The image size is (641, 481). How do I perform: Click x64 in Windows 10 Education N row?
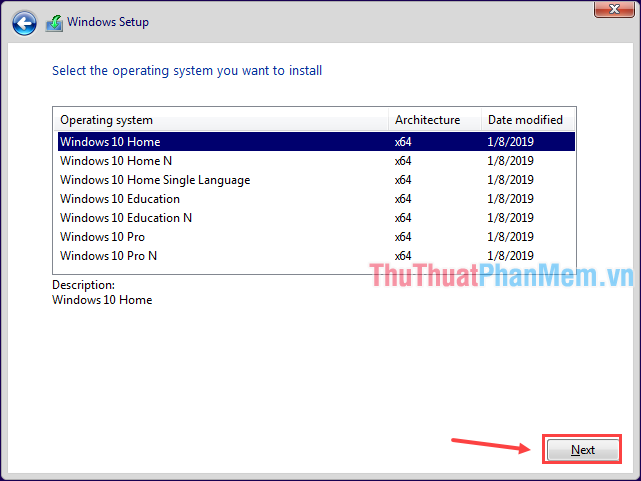pos(403,218)
